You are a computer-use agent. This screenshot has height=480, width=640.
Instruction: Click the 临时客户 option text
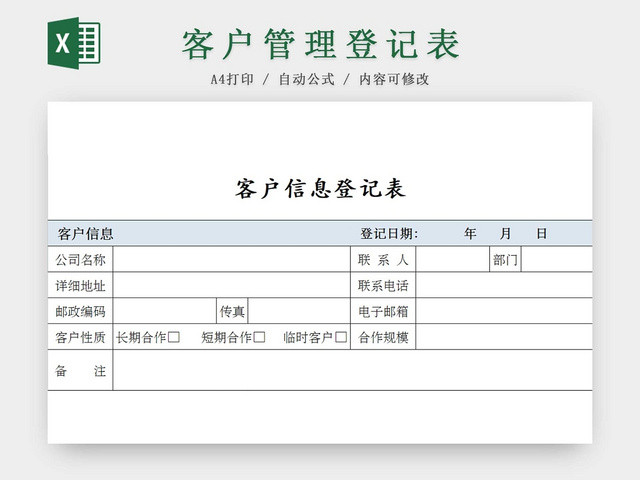click(308, 337)
